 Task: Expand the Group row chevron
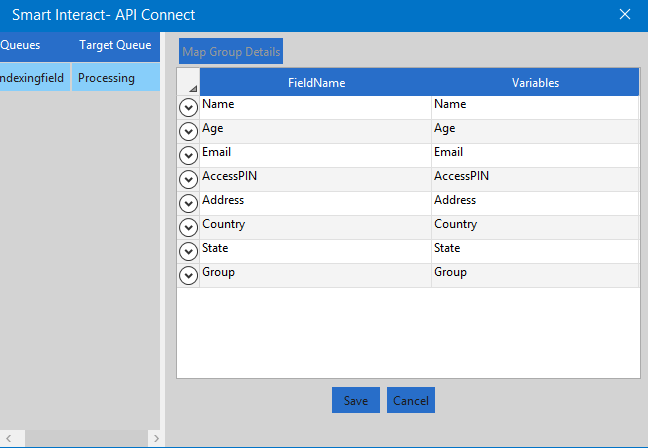tap(188, 276)
